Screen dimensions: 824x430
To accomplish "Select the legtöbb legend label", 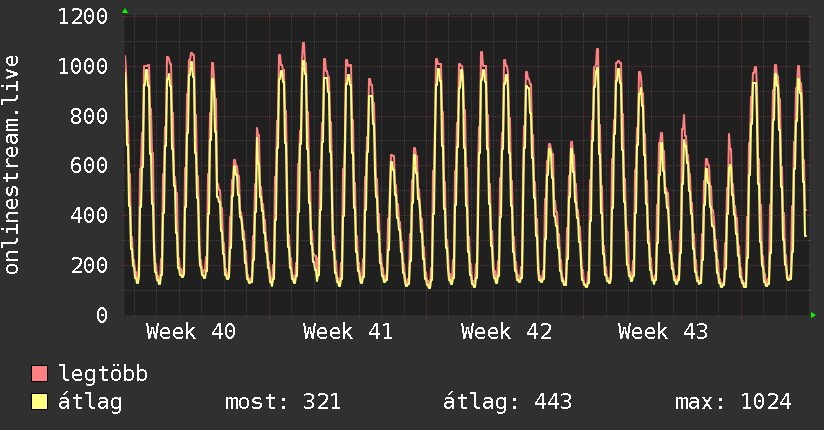I will pyautogui.click(x=103, y=374).
